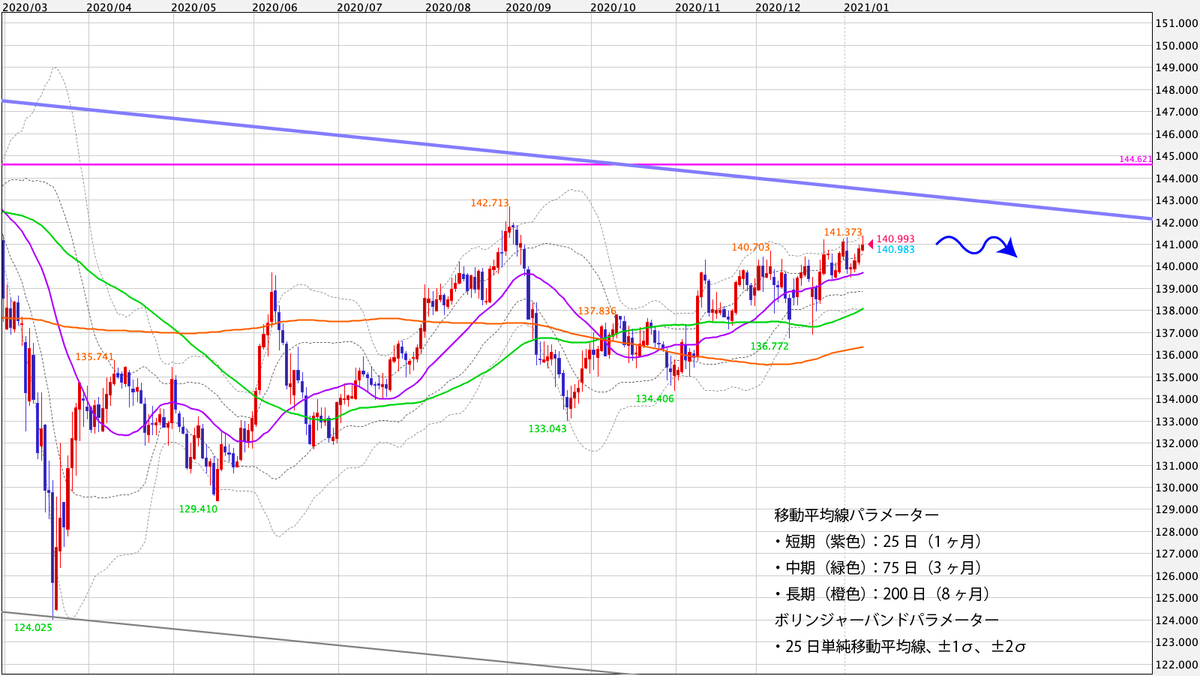Click the 2021/01 date label
Image resolution: width=1200 pixels, height=676 pixels.
click(866, 6)
